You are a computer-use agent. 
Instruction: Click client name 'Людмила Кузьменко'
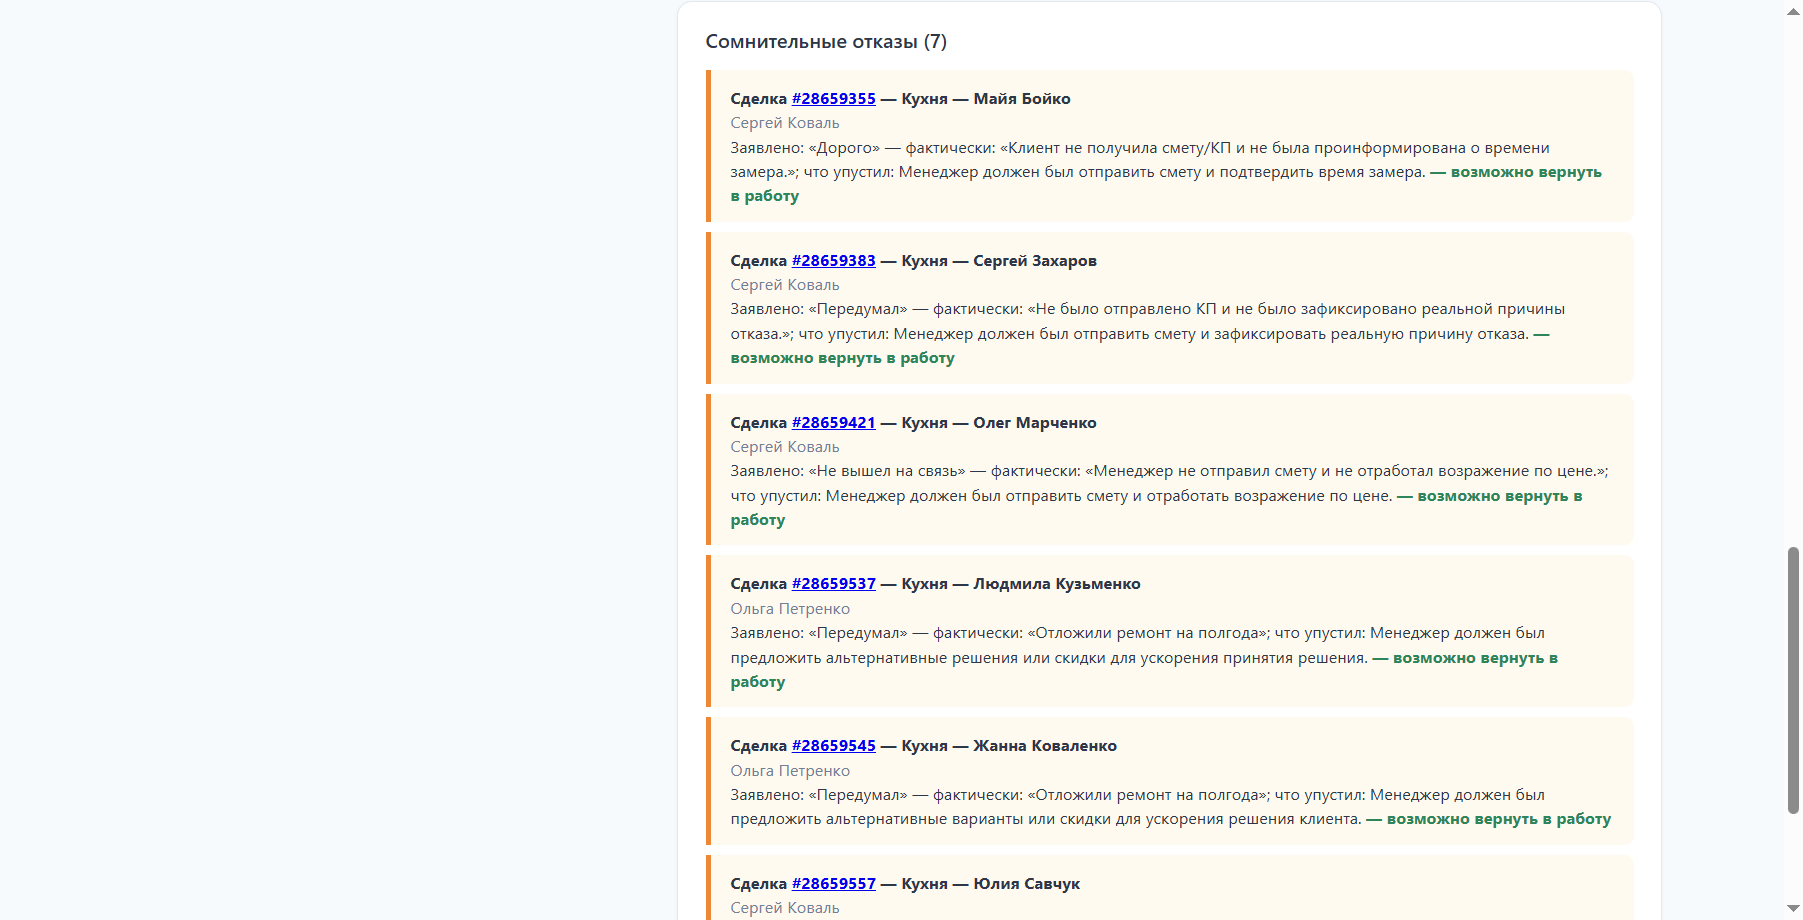coord(1057,584)
